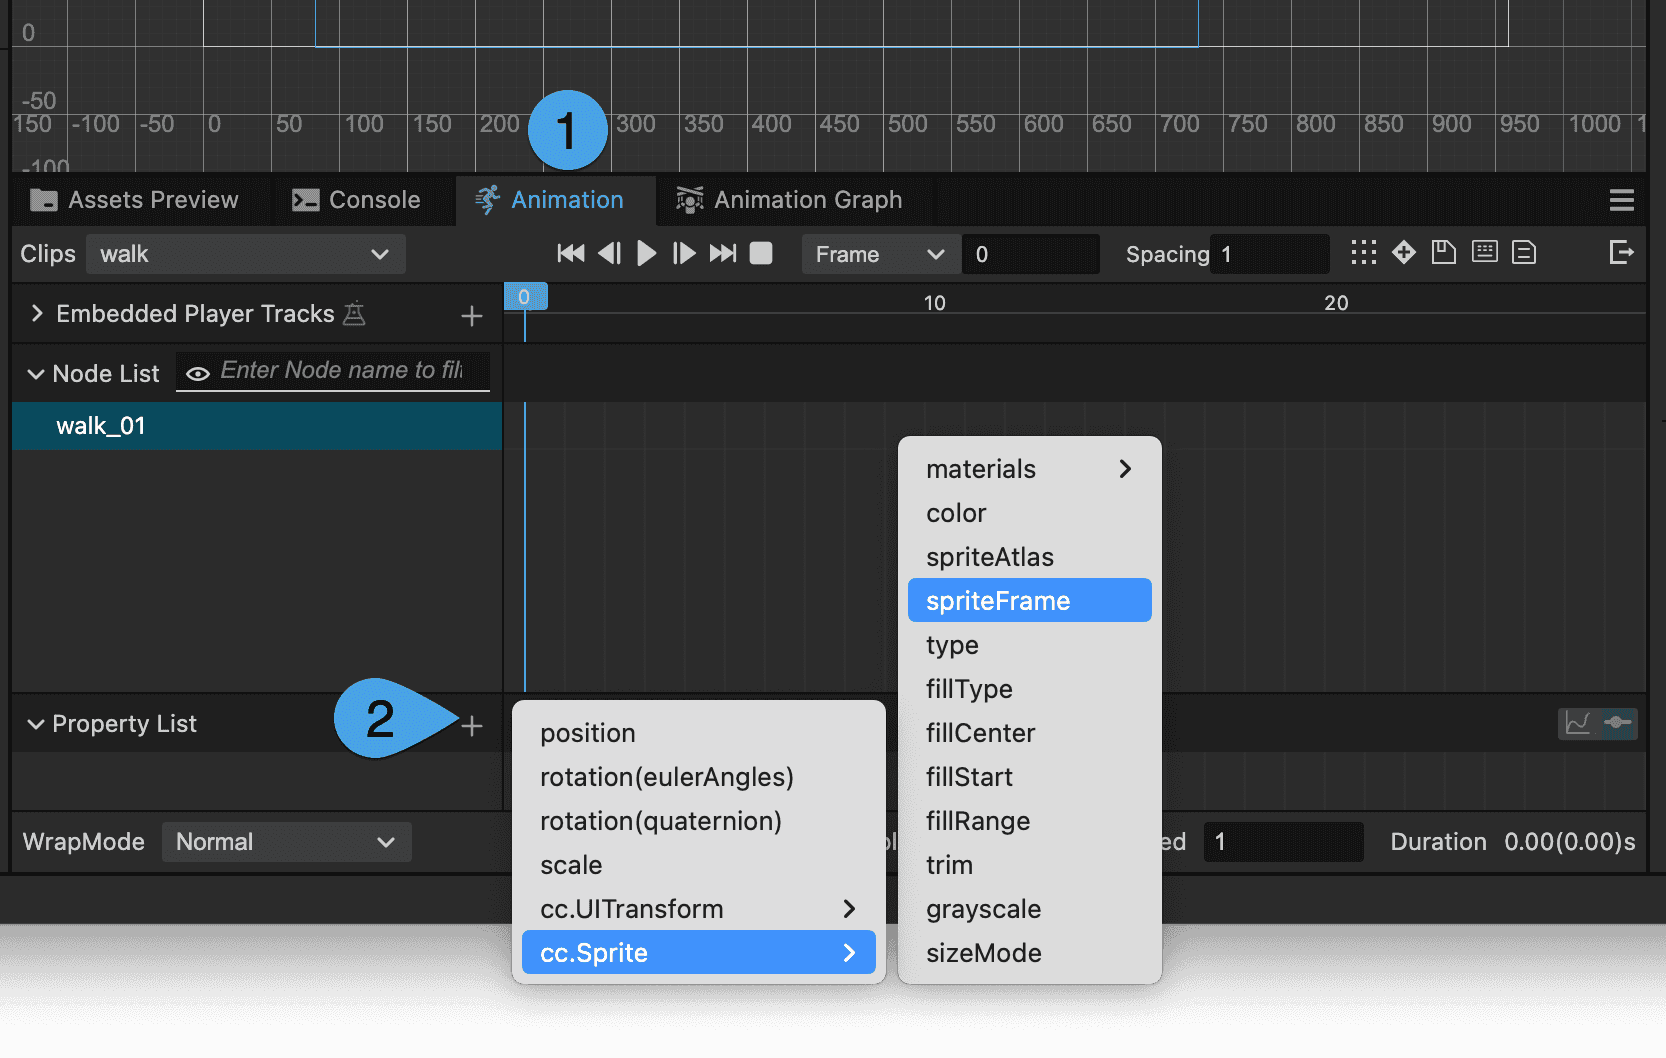Click the document icon in the animation toolbar

[x=1524, y=252]
